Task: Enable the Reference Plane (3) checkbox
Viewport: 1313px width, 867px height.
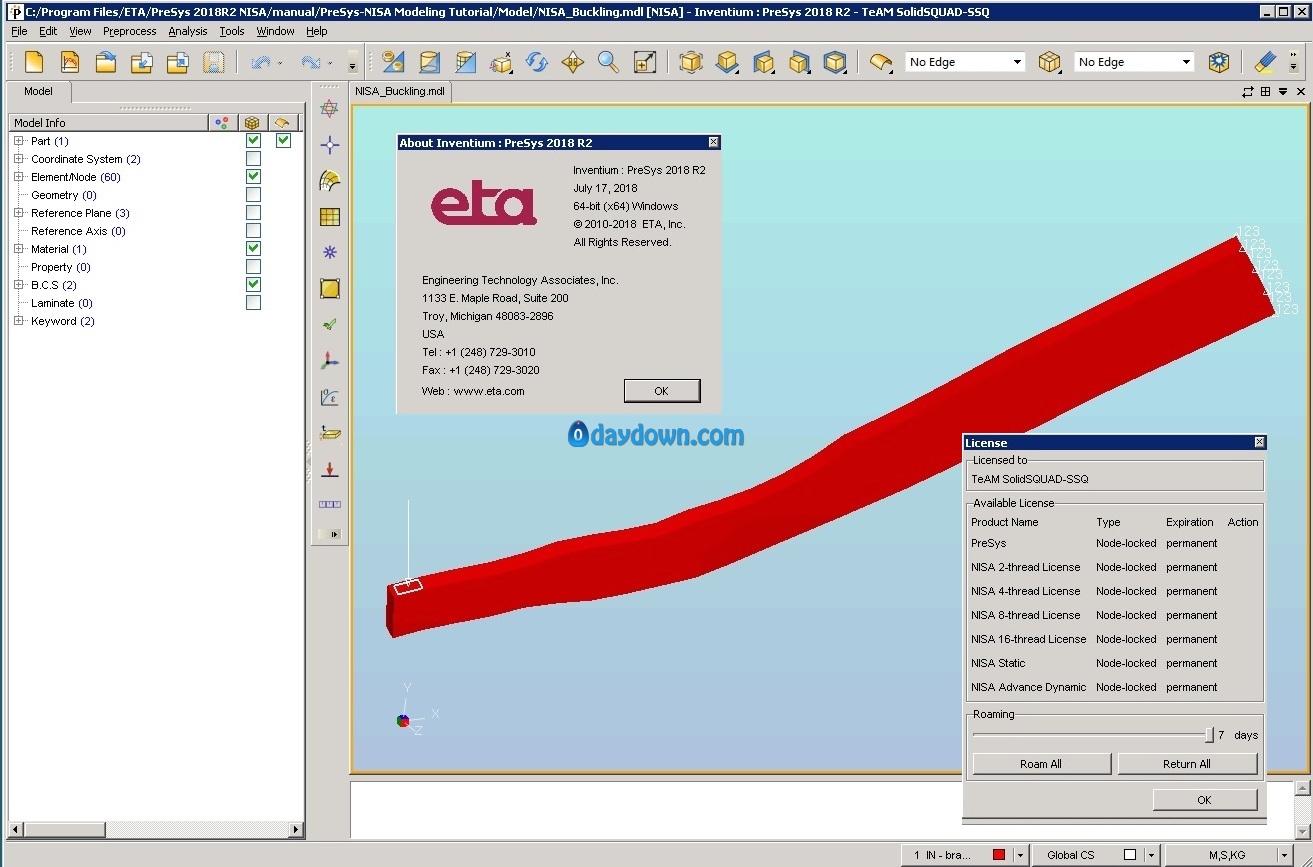Action: (253, 213)
